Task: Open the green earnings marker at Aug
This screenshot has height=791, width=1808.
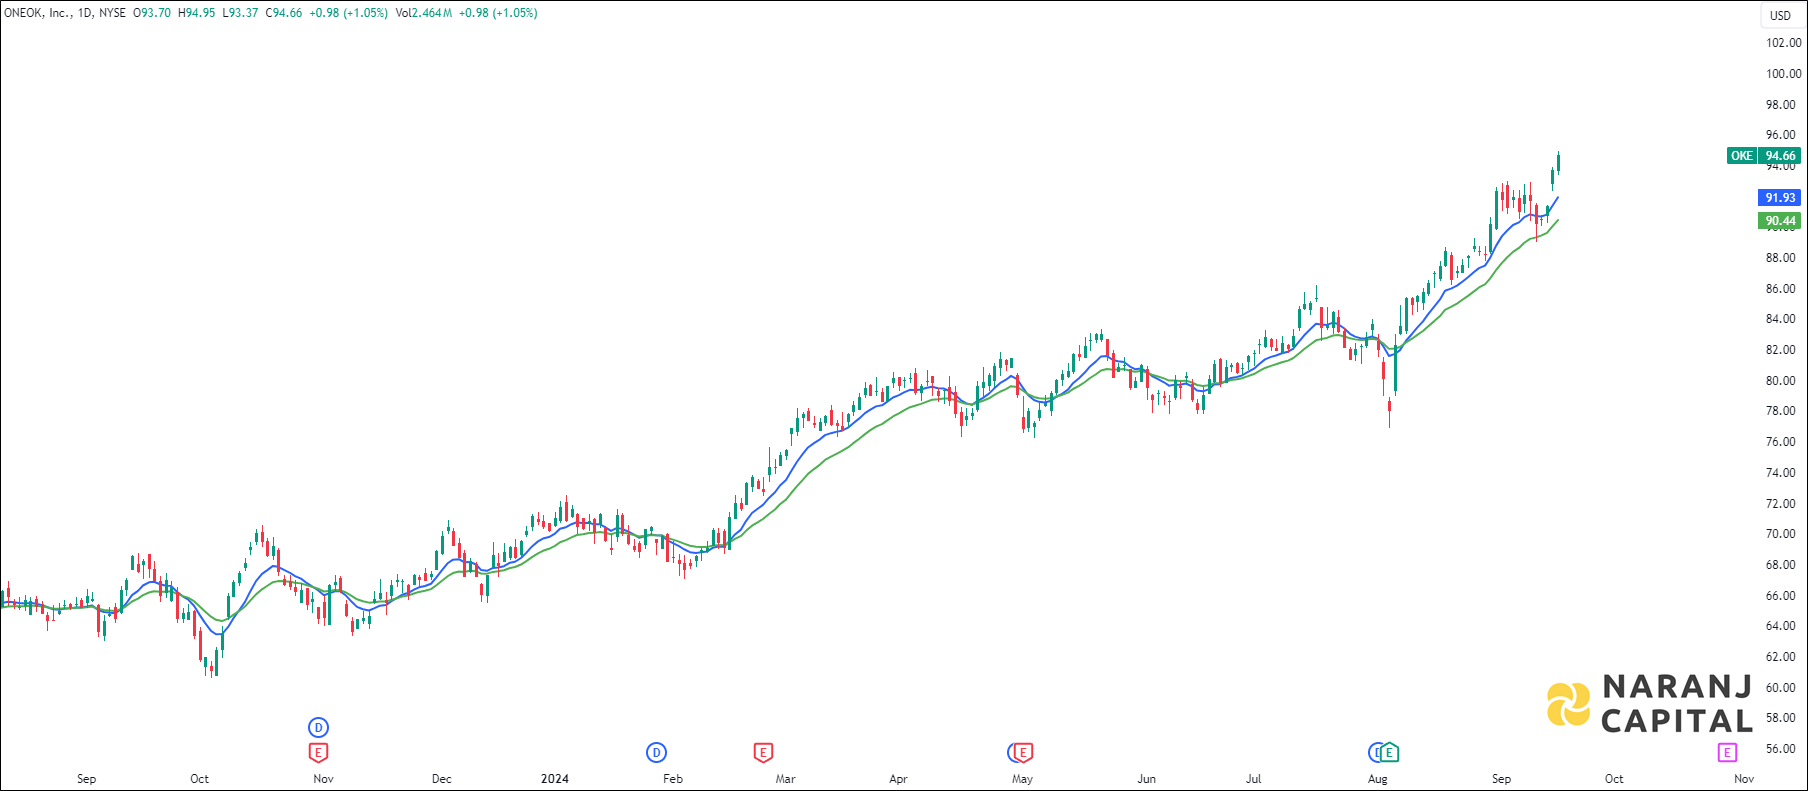Action: pos(1389,752)
